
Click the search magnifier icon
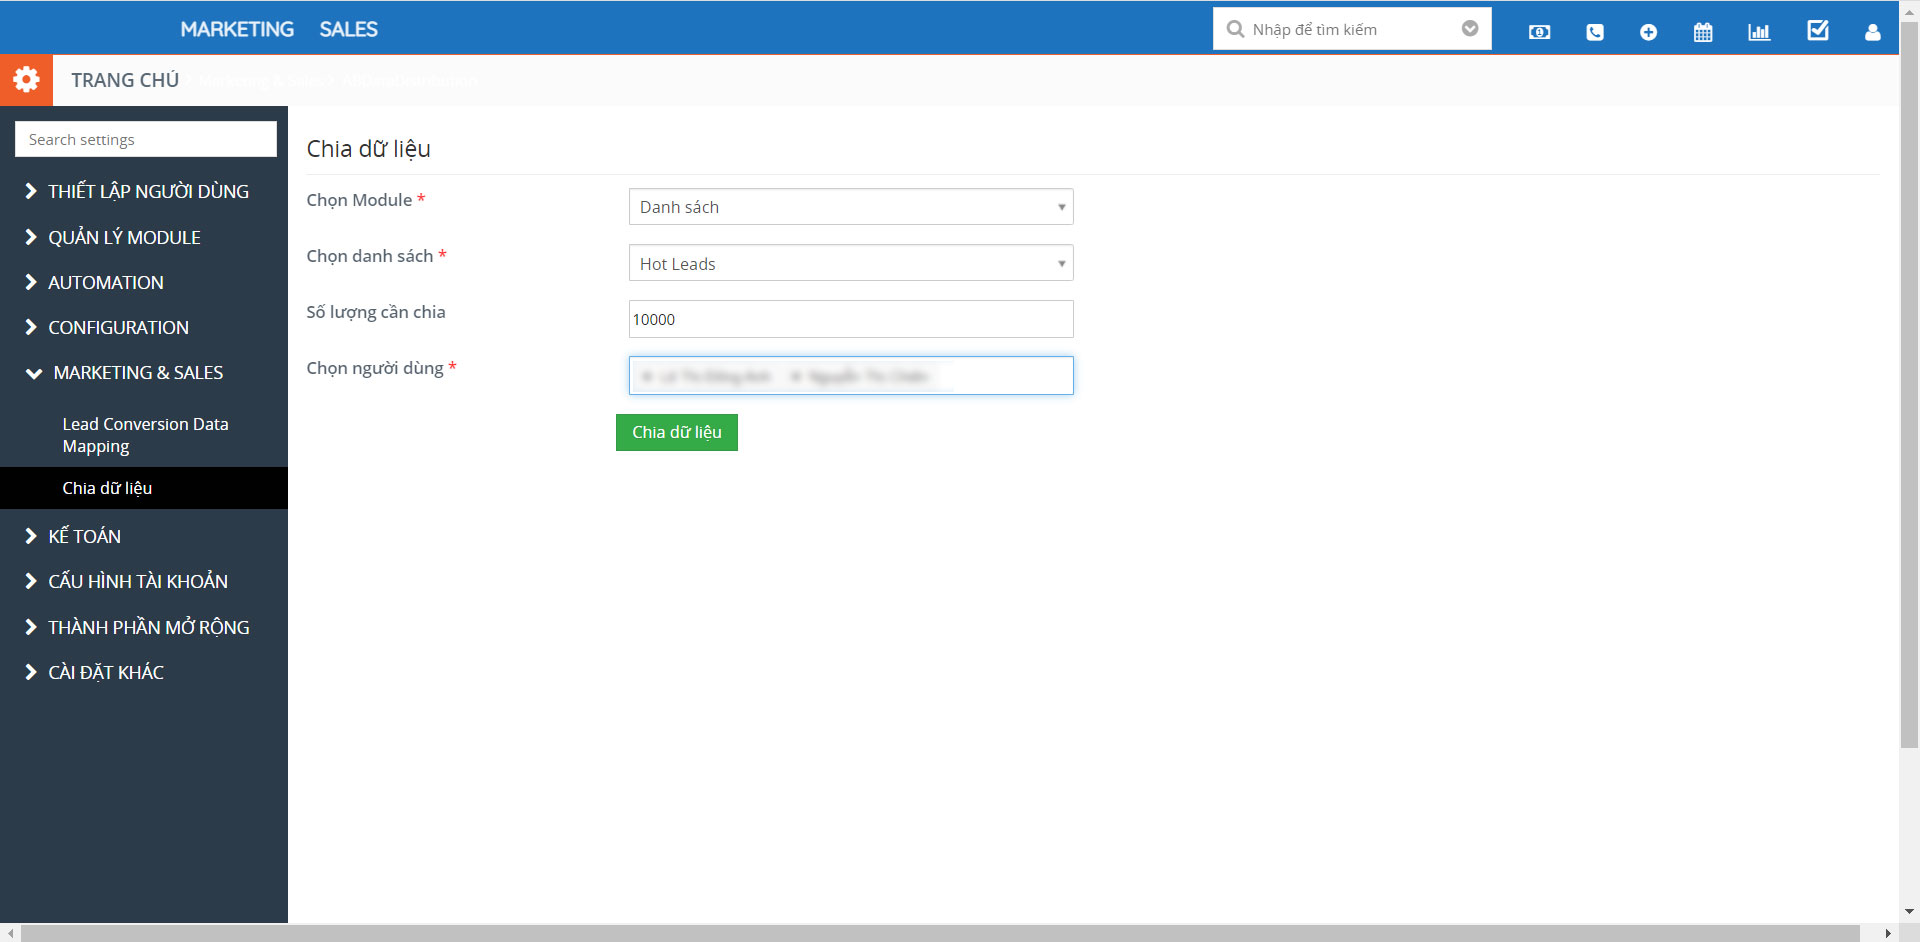pyautogui.click(x=1235, y=29)
